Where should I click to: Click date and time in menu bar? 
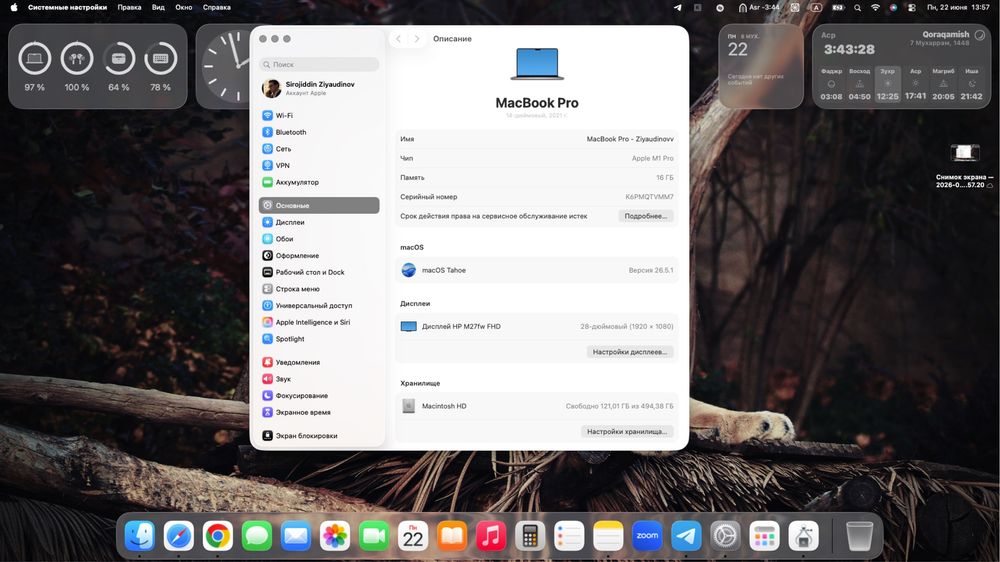(x=958, y=8)
